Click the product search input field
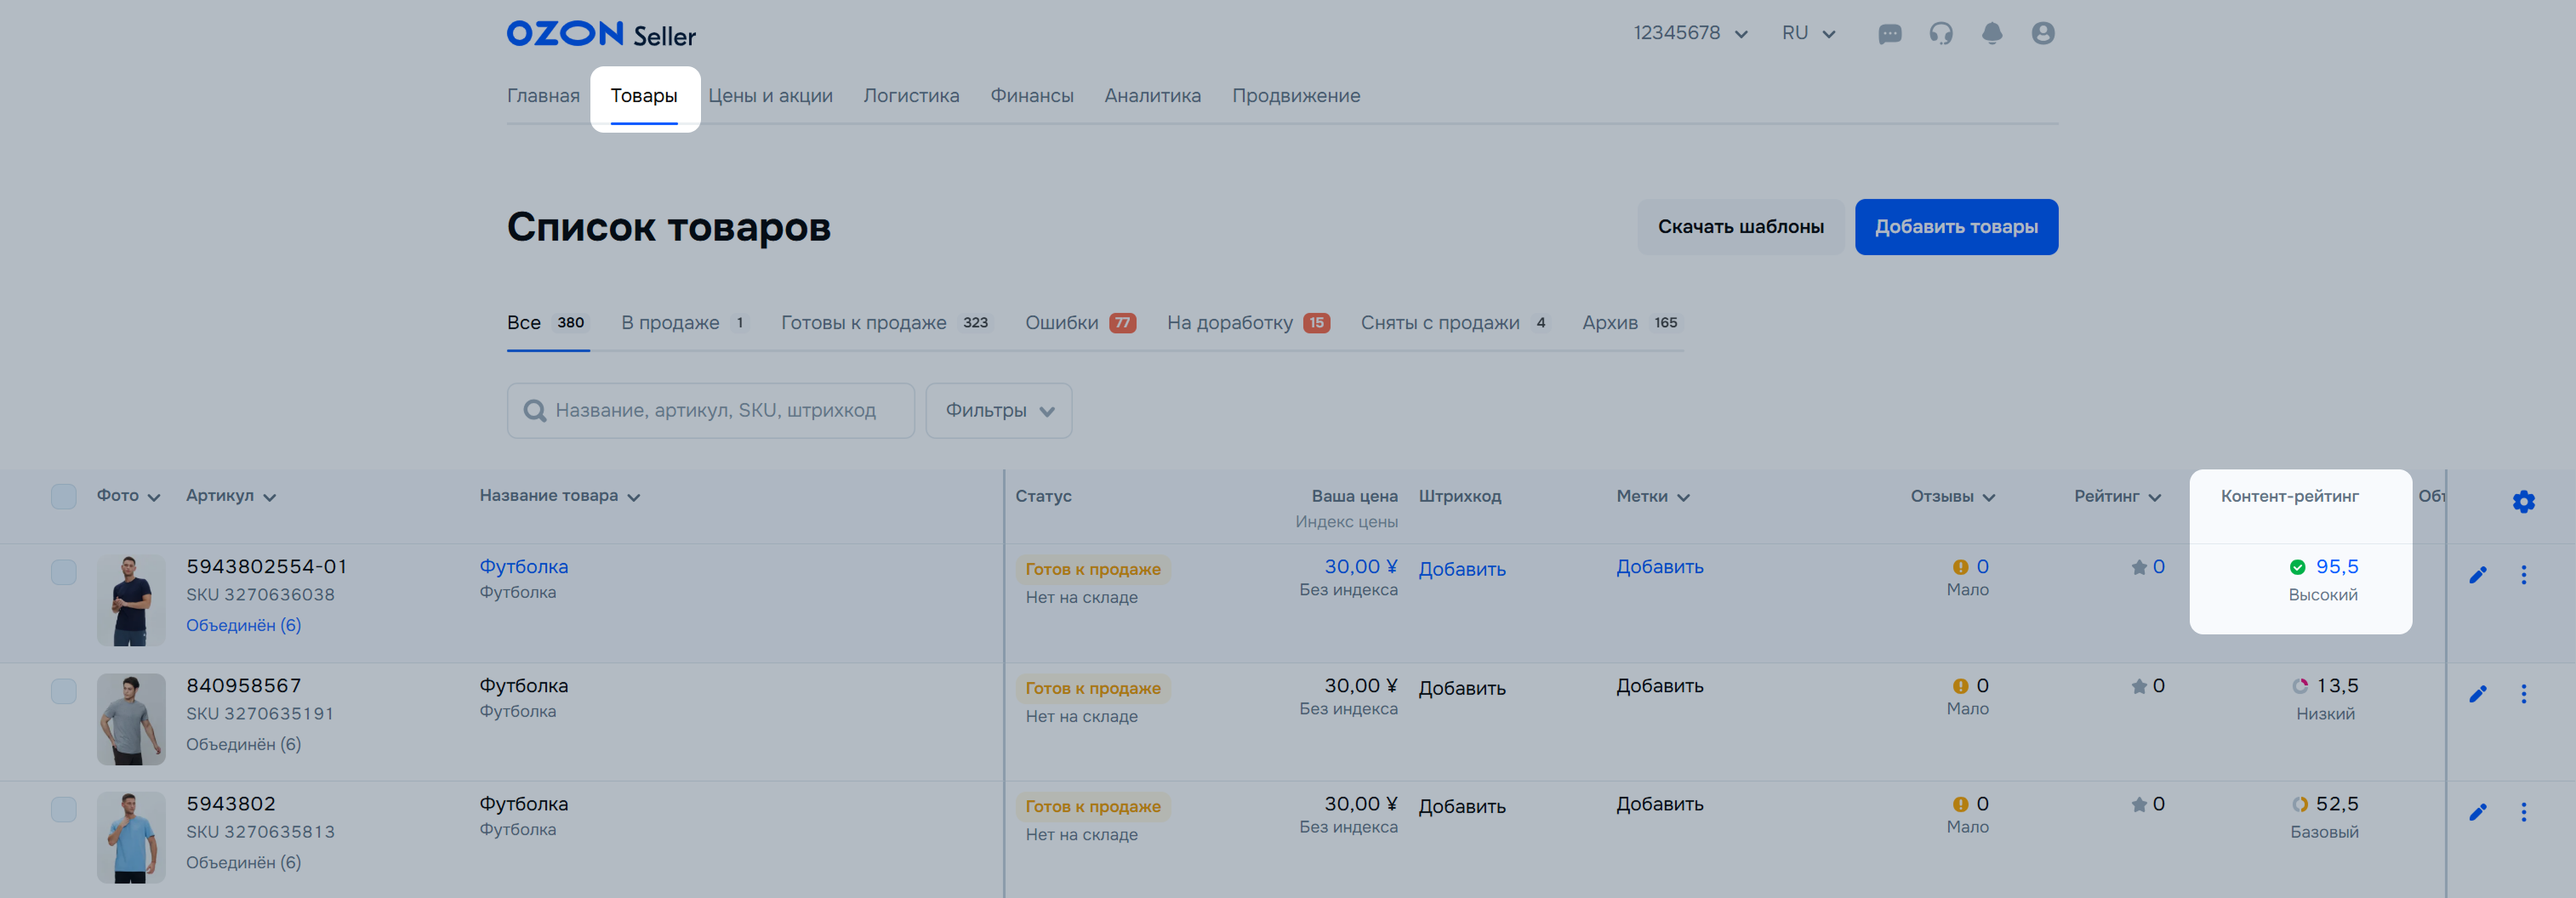Image resolution: width=2576 pixels, height=898 pixels. click(x=714, y=410)
